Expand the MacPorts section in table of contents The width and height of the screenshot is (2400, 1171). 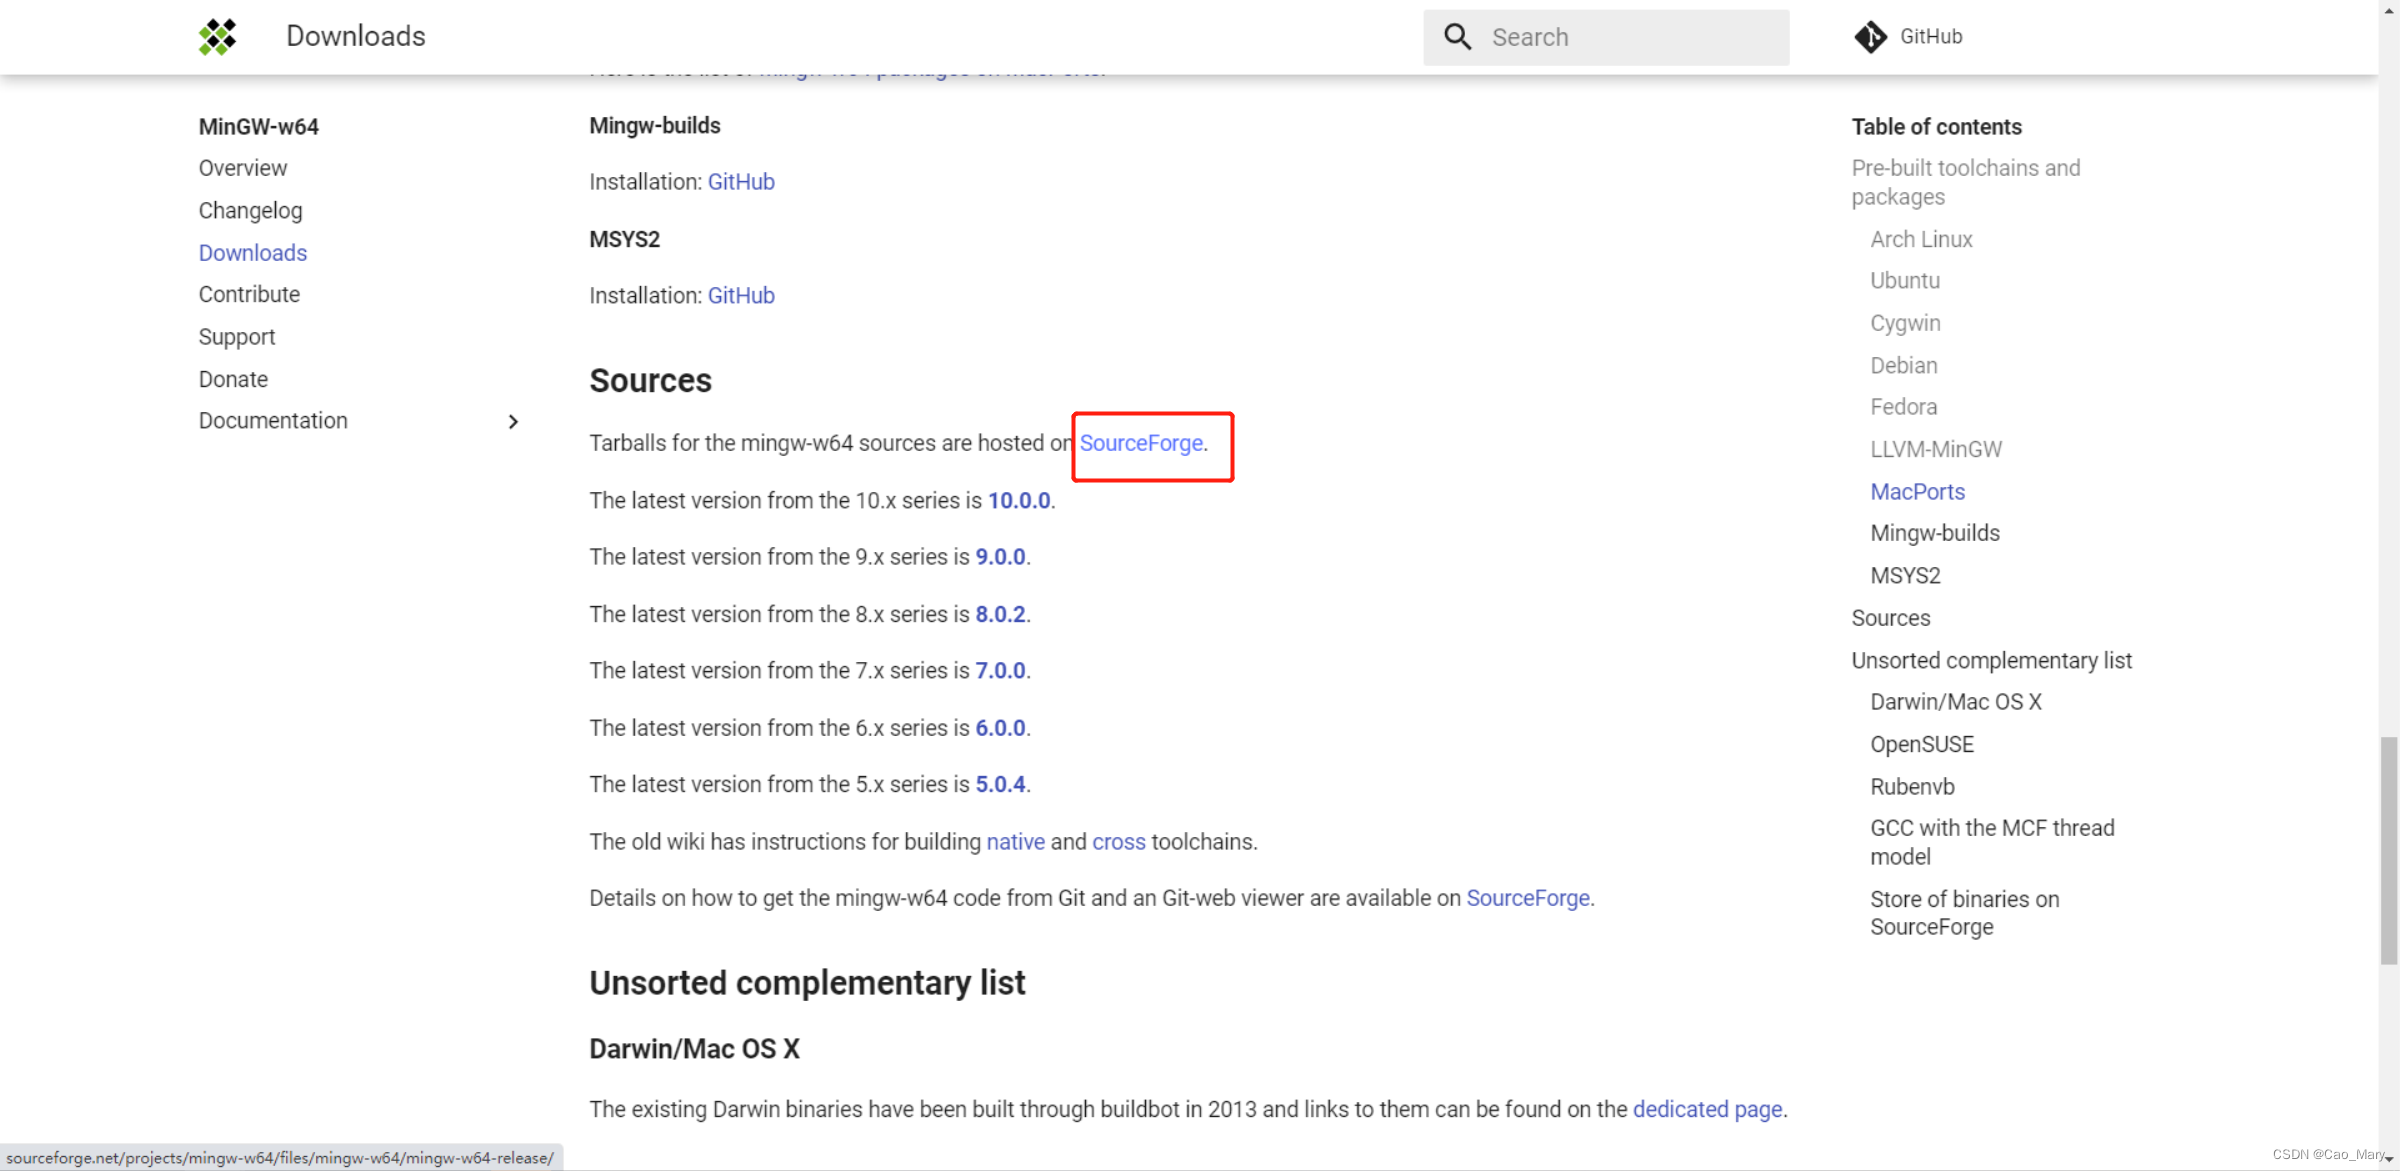tap(1916, 490)
